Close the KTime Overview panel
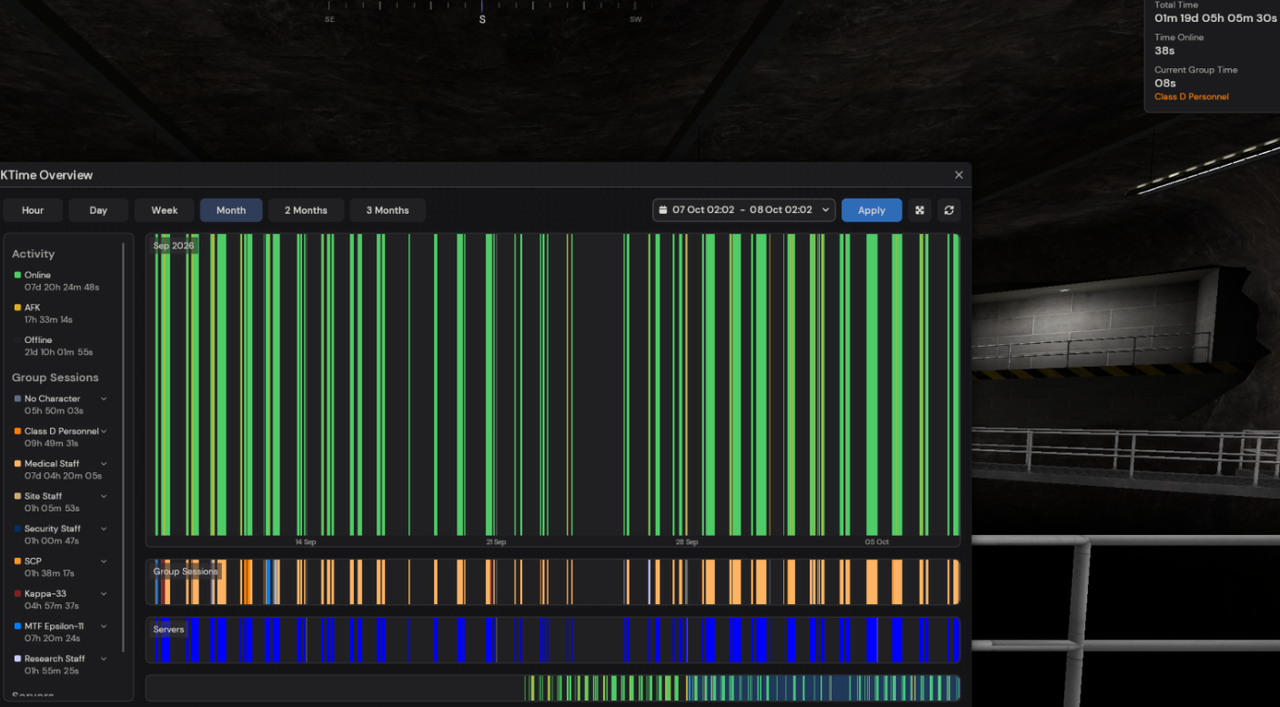Image resolution: width=1280 pixels, height=707 pixels. (x=959, y=175)
